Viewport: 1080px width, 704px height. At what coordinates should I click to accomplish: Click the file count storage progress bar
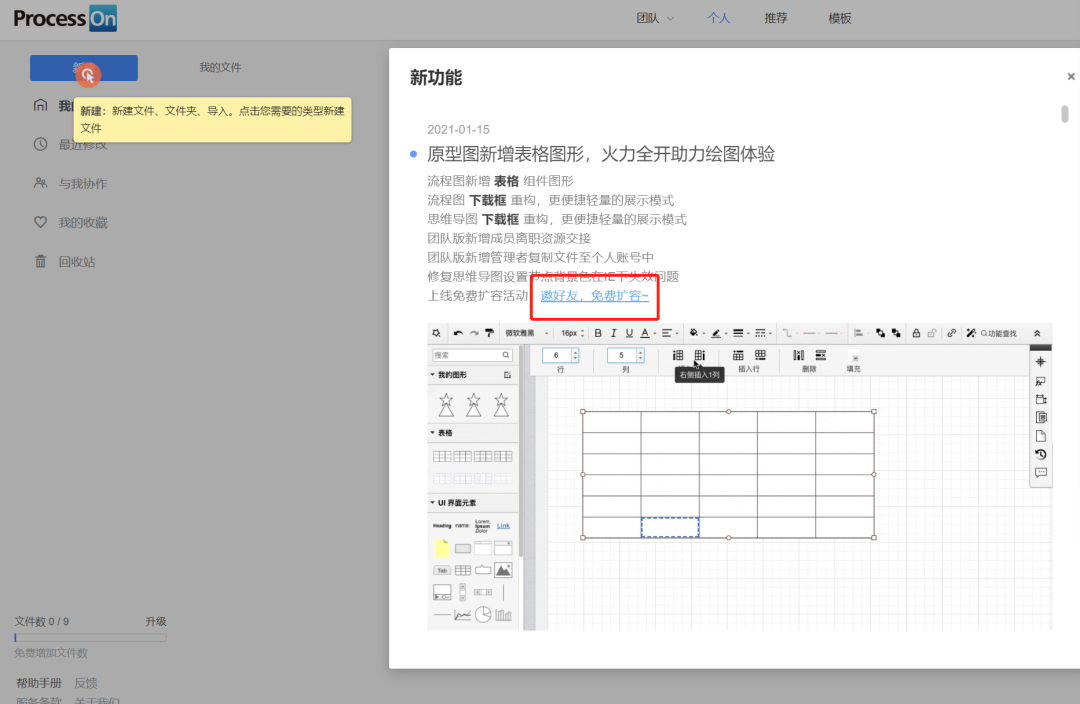pos(90,637)
